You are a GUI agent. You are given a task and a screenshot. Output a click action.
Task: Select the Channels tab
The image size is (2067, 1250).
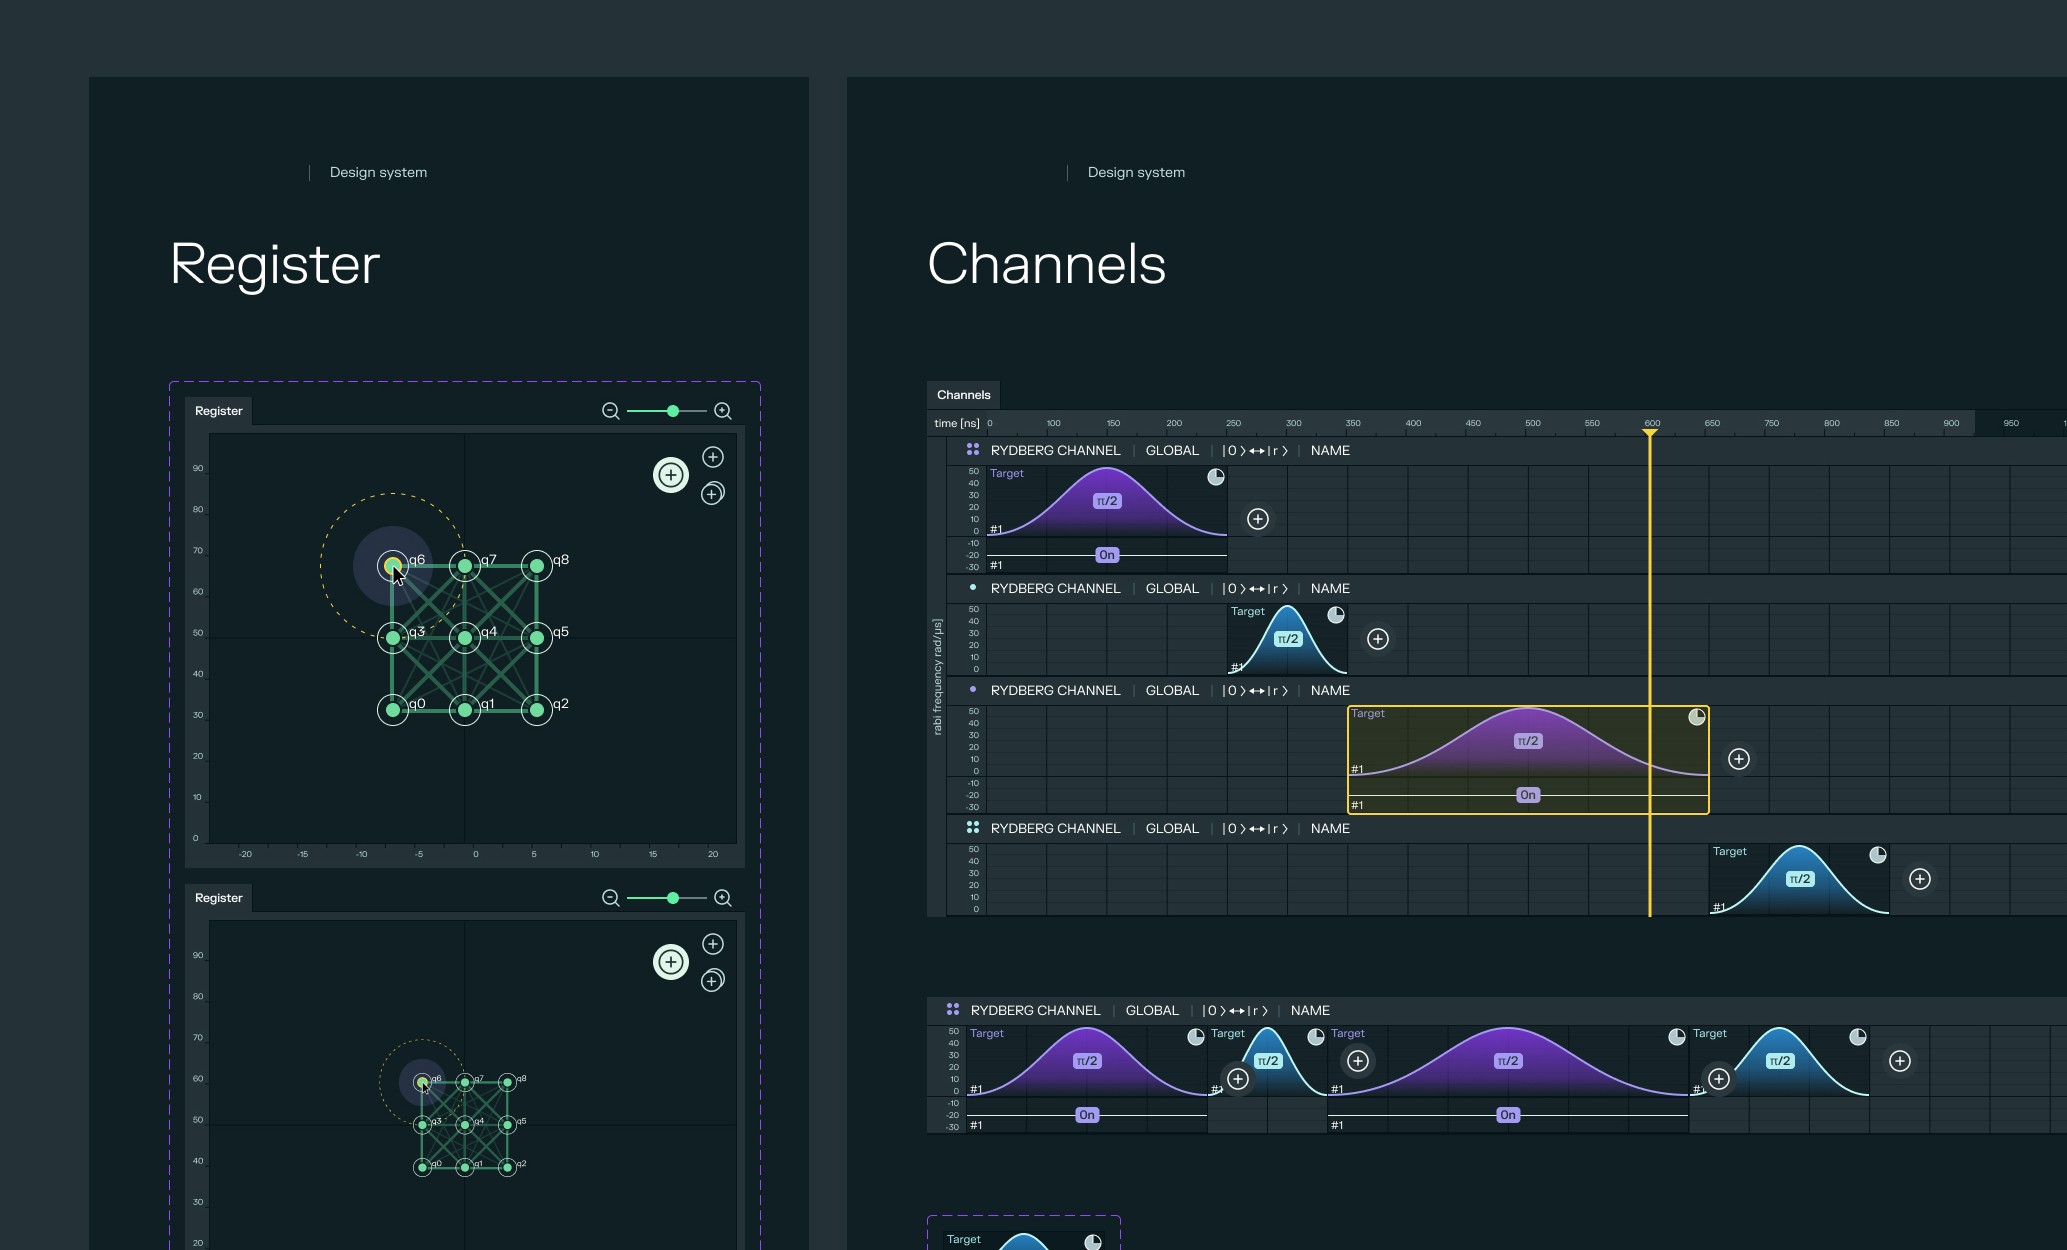(x=964, y=395)
